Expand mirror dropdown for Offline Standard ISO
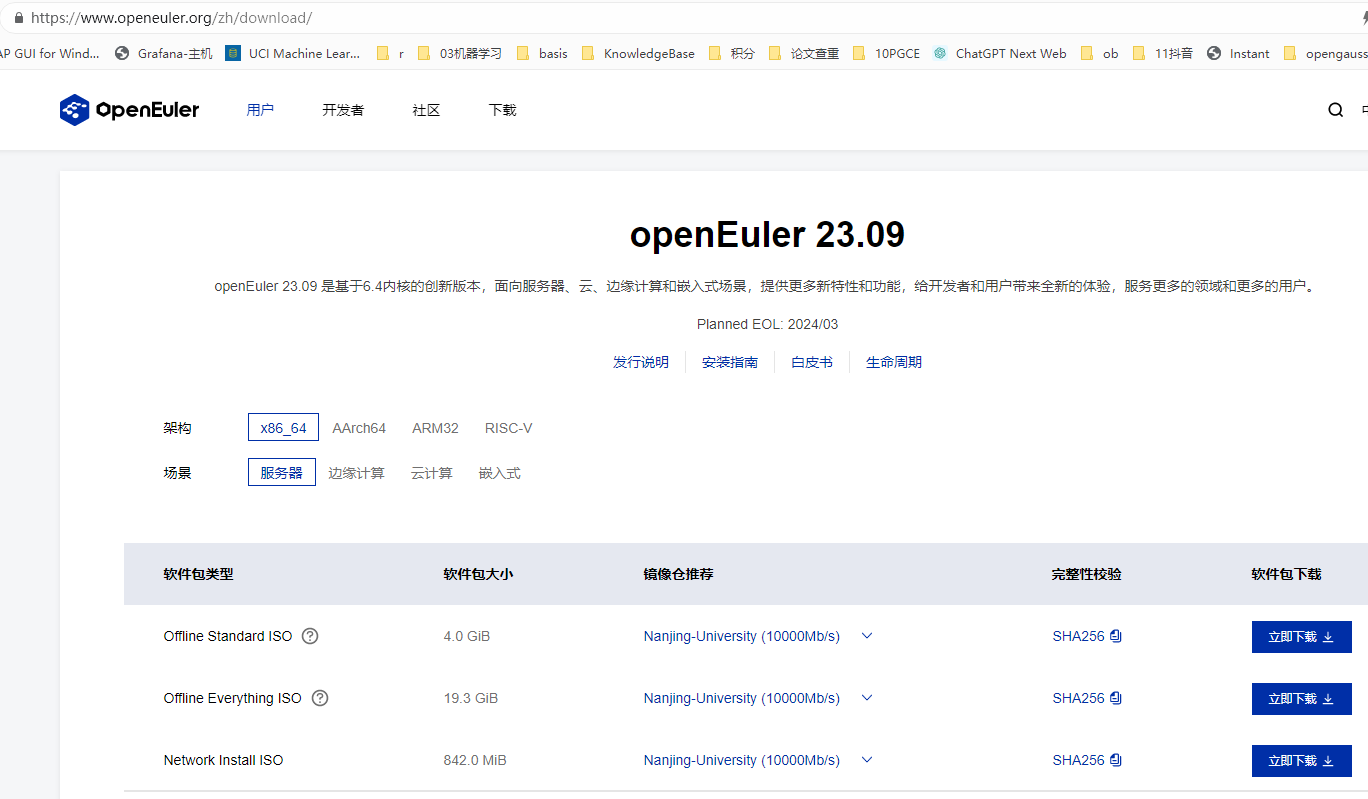 pyautogui.click(x=867, y=636)
